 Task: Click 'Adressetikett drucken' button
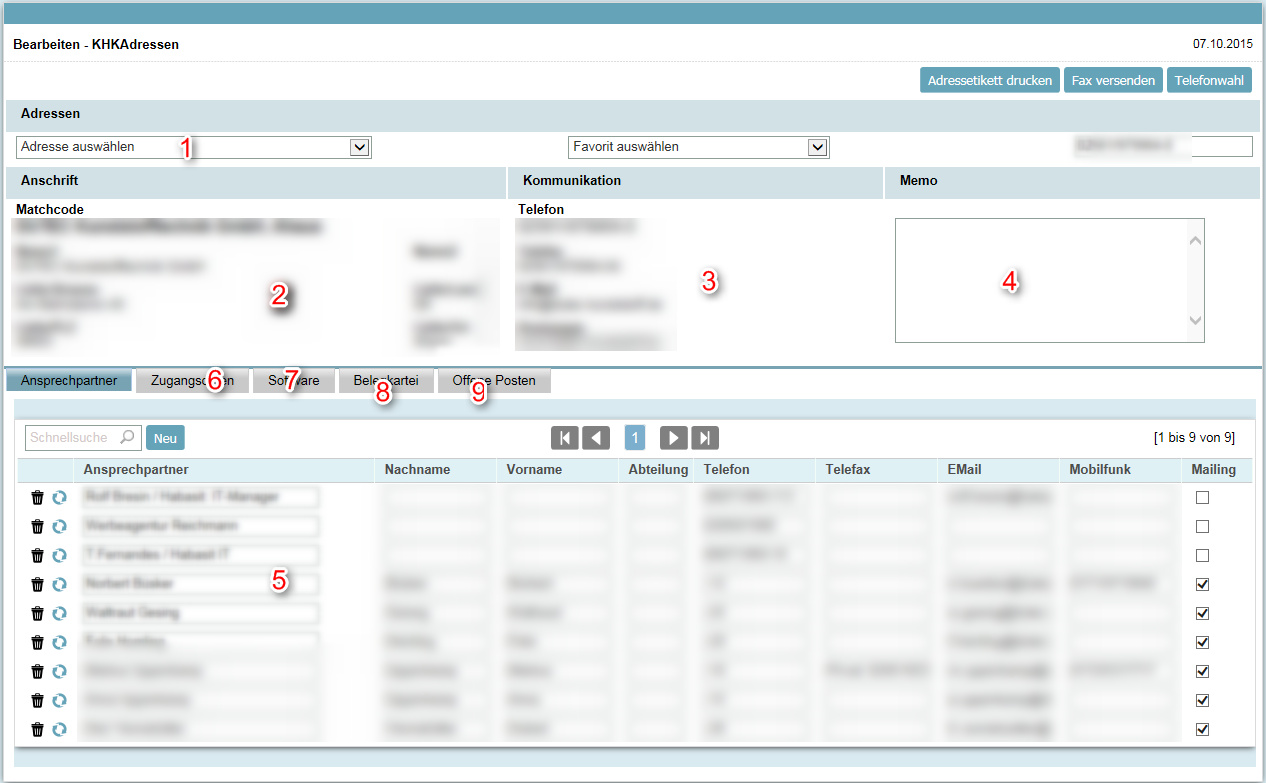point(989,80)
